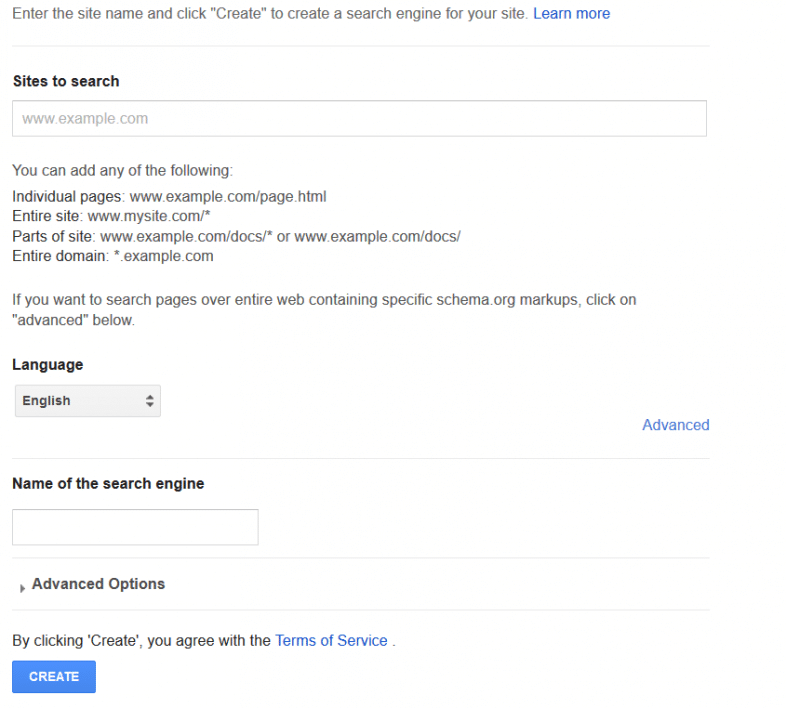This screenshot has height=708, width=786.
Task: Click the "Parts of site" example line
Action: pyautogui.click(x=236, y=236)
